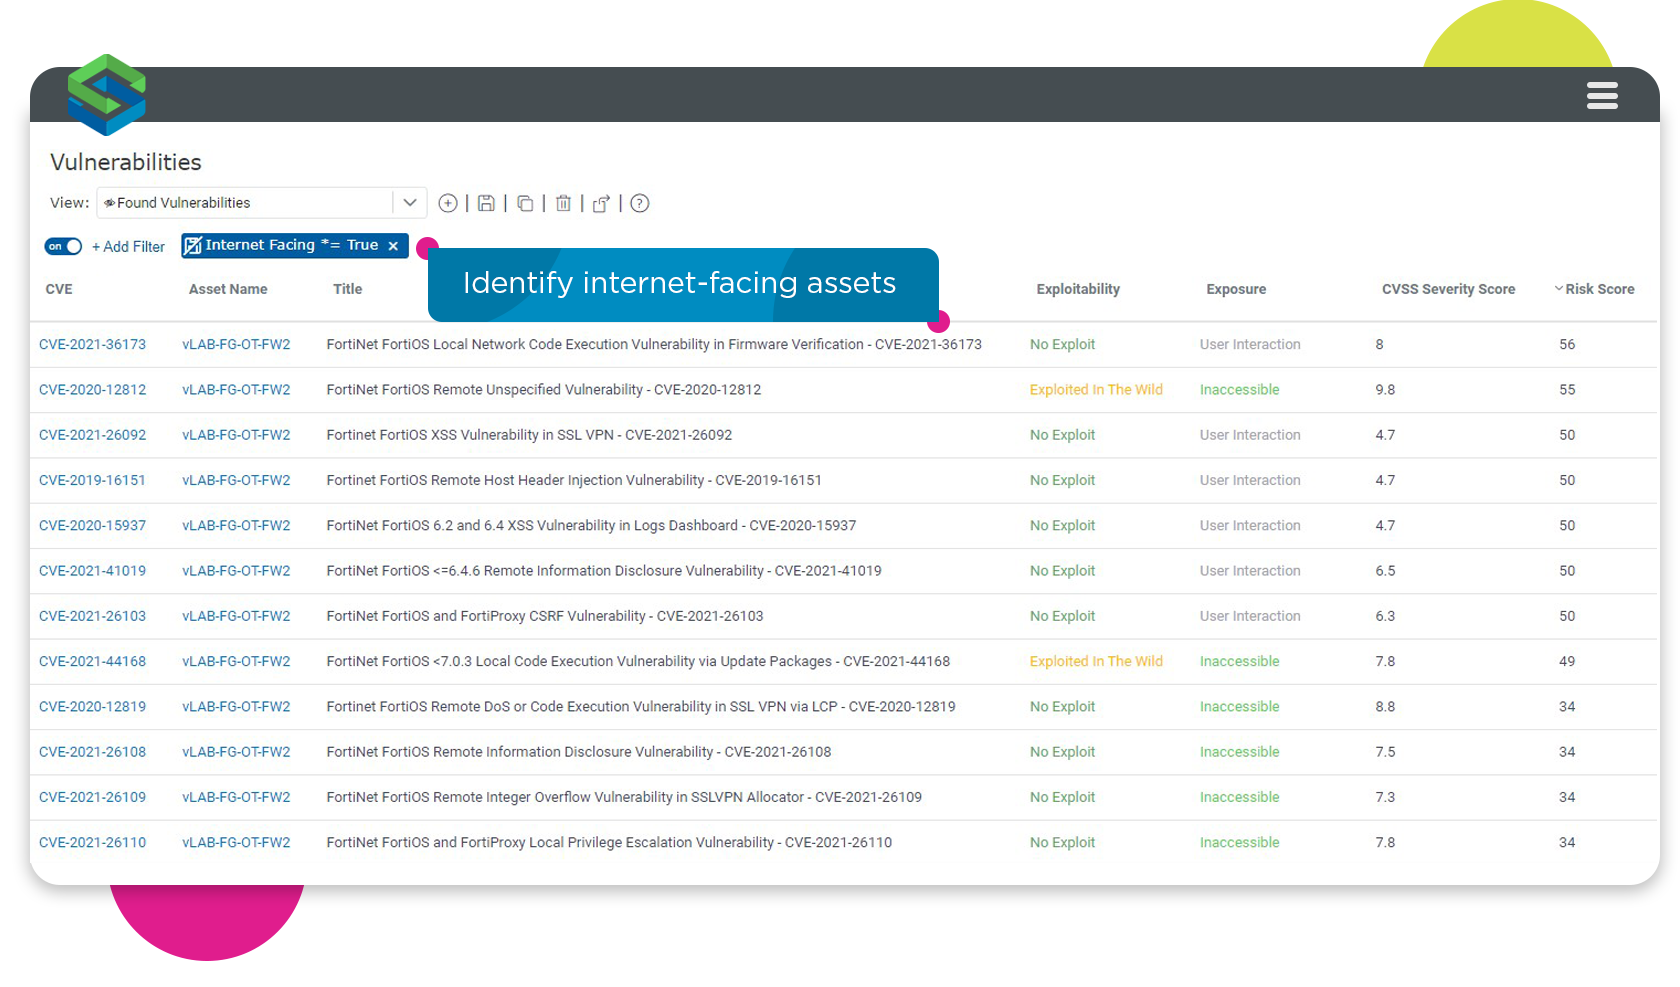The width and height of the screenshot is (1680, 987).
Task: Click 'User Interaction' in the CVE-2021-26092 row
Action: point(1250,435)
